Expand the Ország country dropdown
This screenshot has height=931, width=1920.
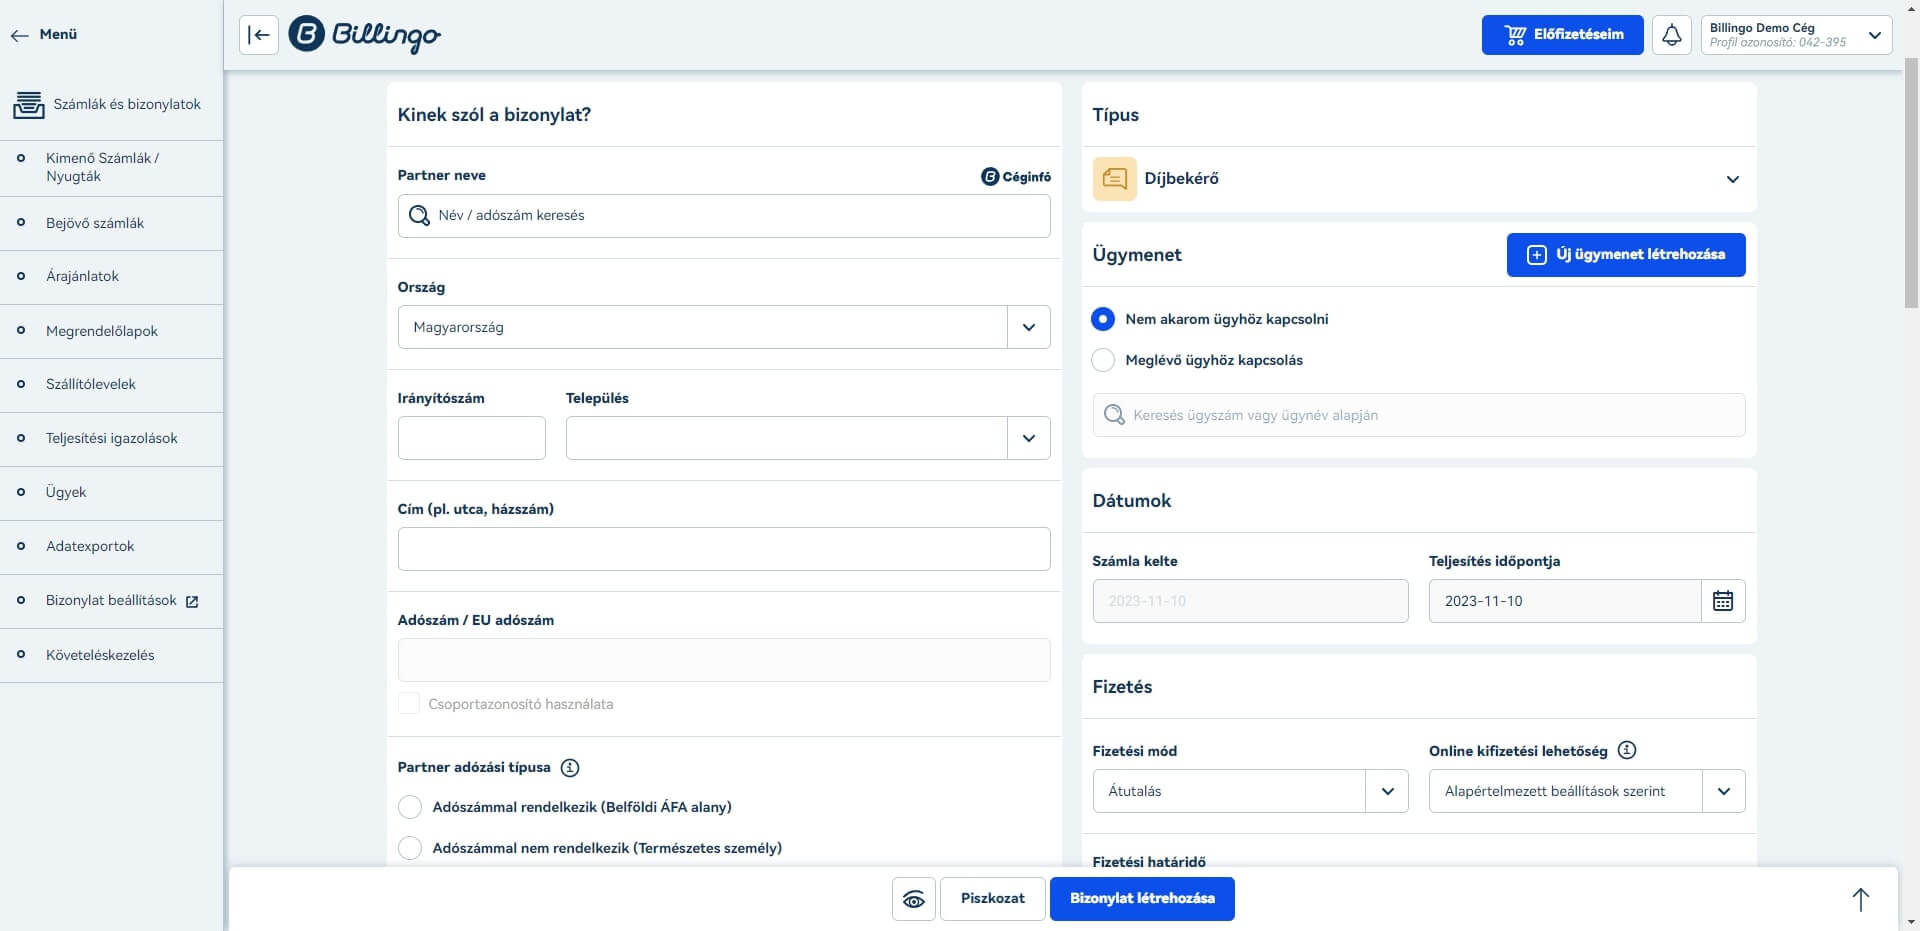point(1028,327)
